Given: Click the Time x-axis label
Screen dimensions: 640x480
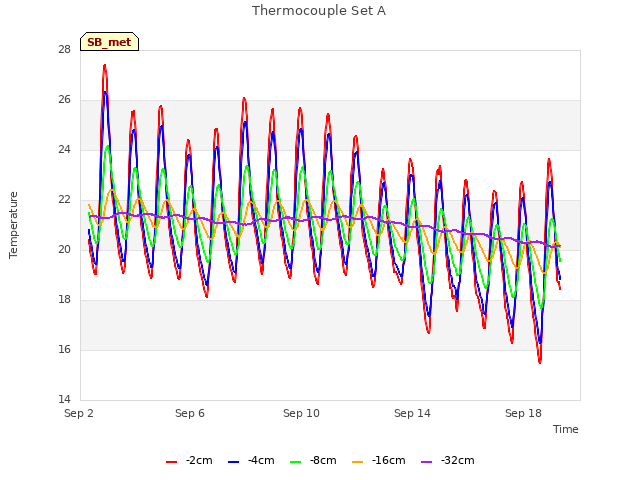Looking at the screenshot, I should click(x=566, y=429).
